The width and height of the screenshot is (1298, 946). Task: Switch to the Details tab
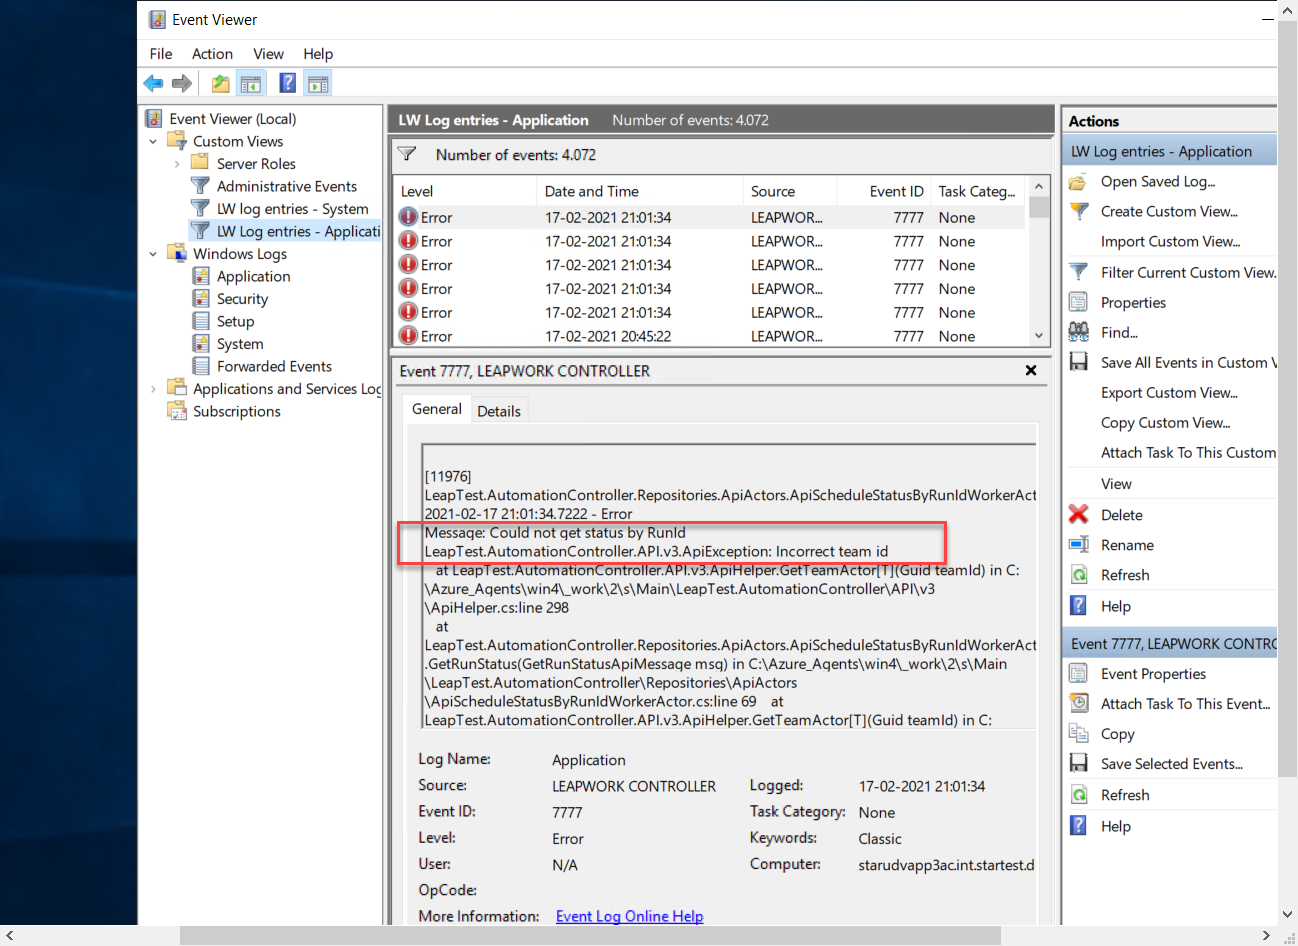[x=499, y=411]
